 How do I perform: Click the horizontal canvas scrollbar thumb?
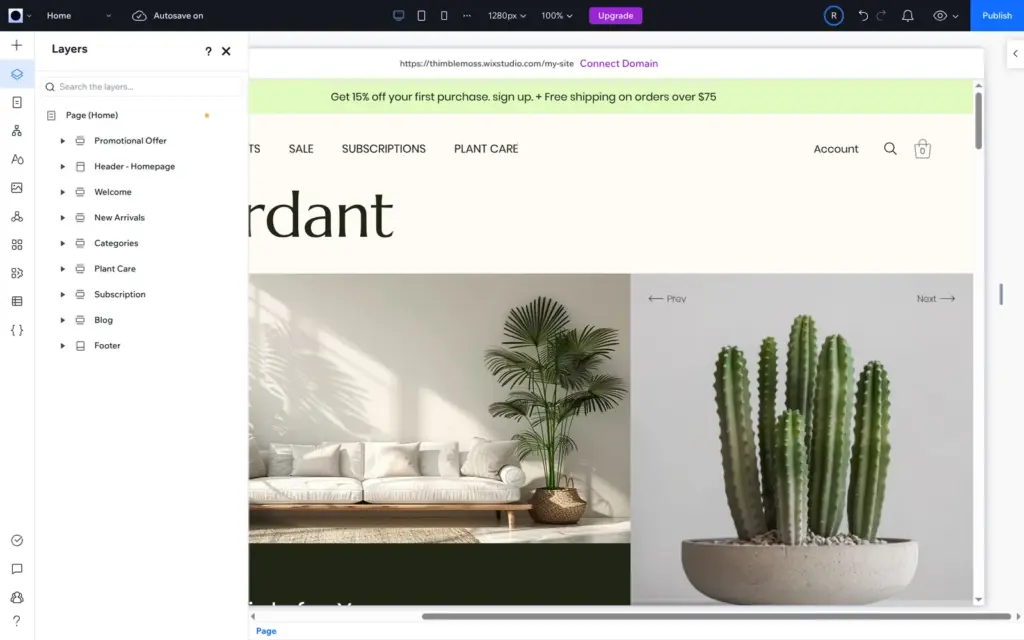[716, 616]
